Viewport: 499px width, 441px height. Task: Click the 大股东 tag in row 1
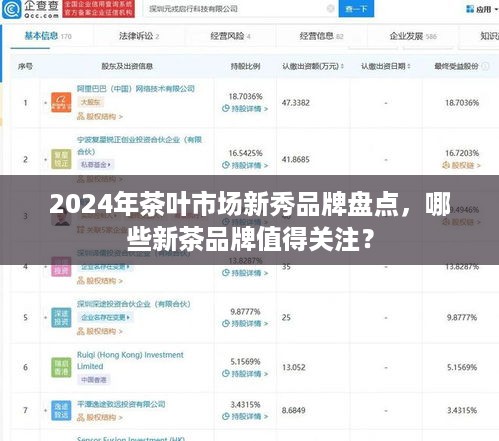click(x=90, y=102)
